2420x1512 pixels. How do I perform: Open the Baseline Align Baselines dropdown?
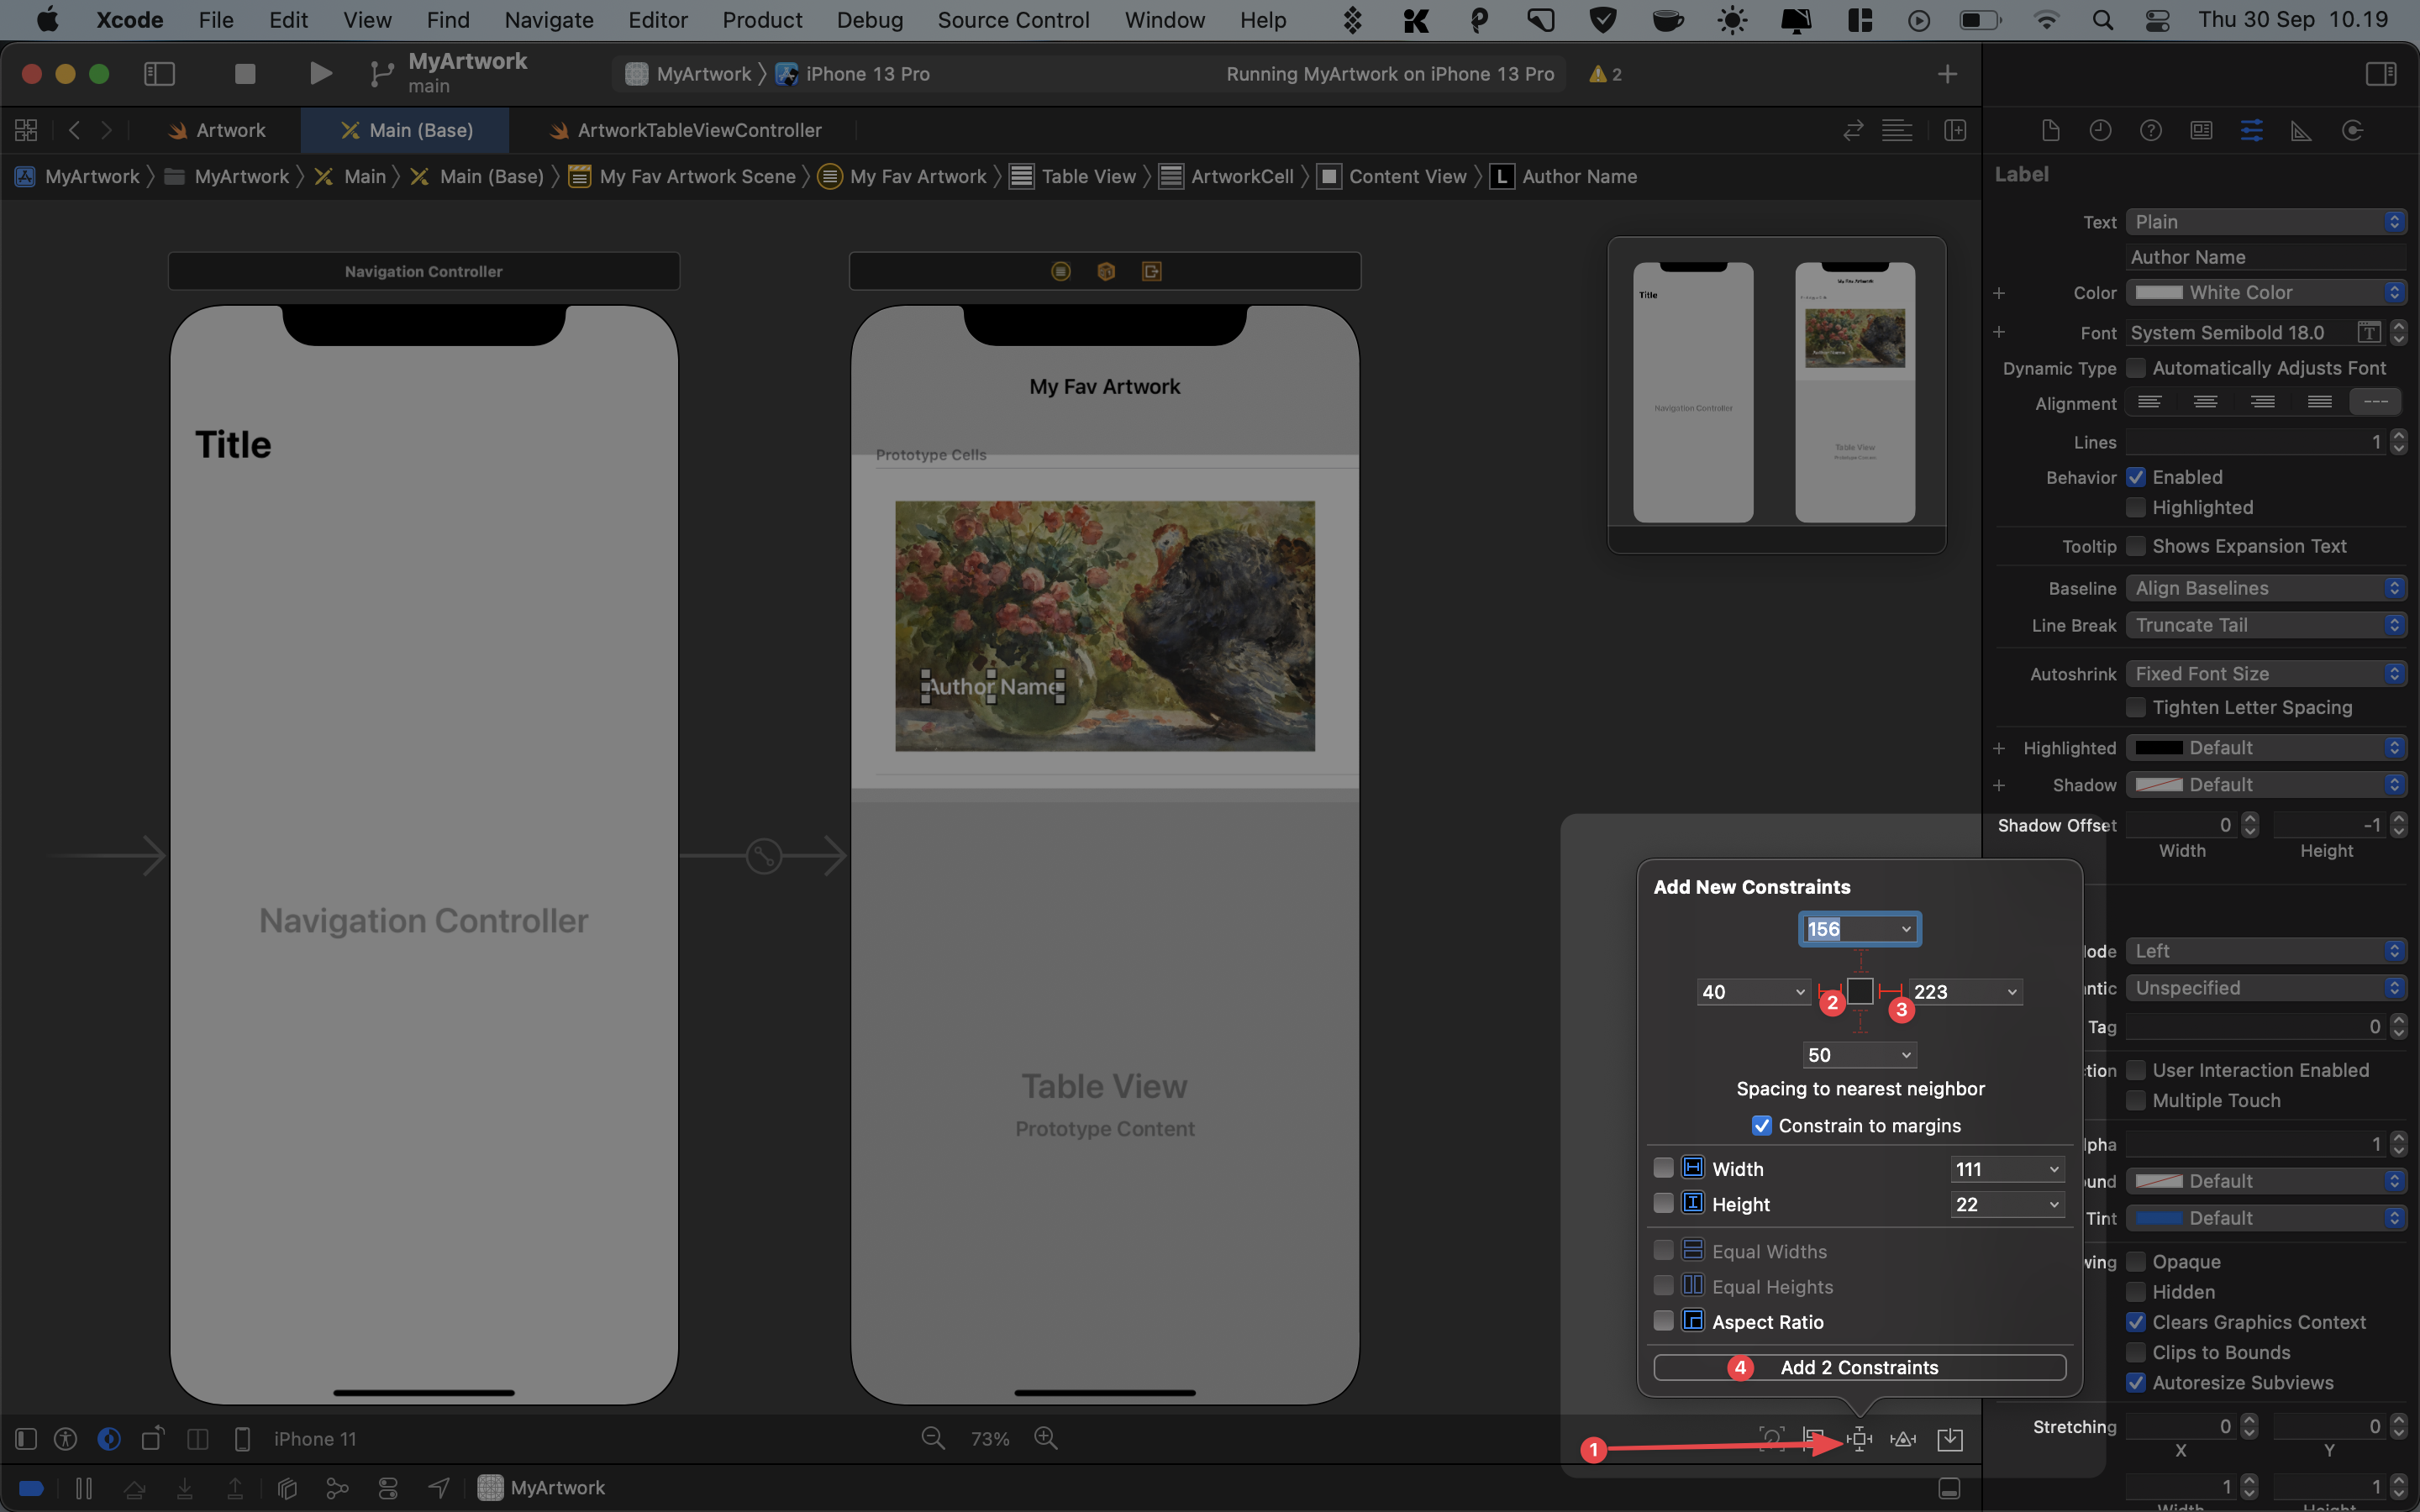[x=2266, y=588]
